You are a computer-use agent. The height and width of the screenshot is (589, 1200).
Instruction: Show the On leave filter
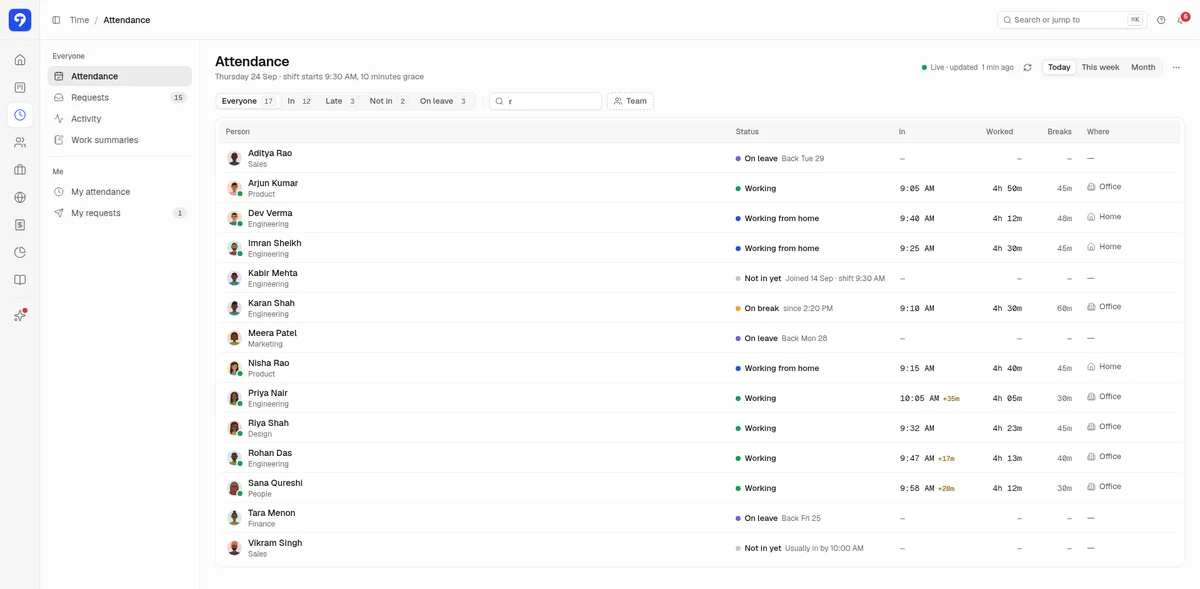click(x=443, y=101)
